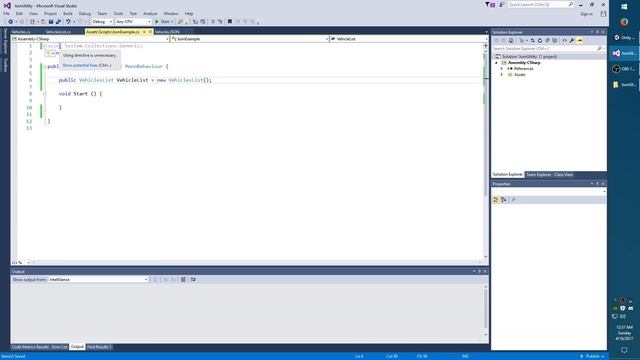The width and height of the screenshot is (640, 360).
Task: Expand the Assets folder node
Action: click(x=502, y=75)
